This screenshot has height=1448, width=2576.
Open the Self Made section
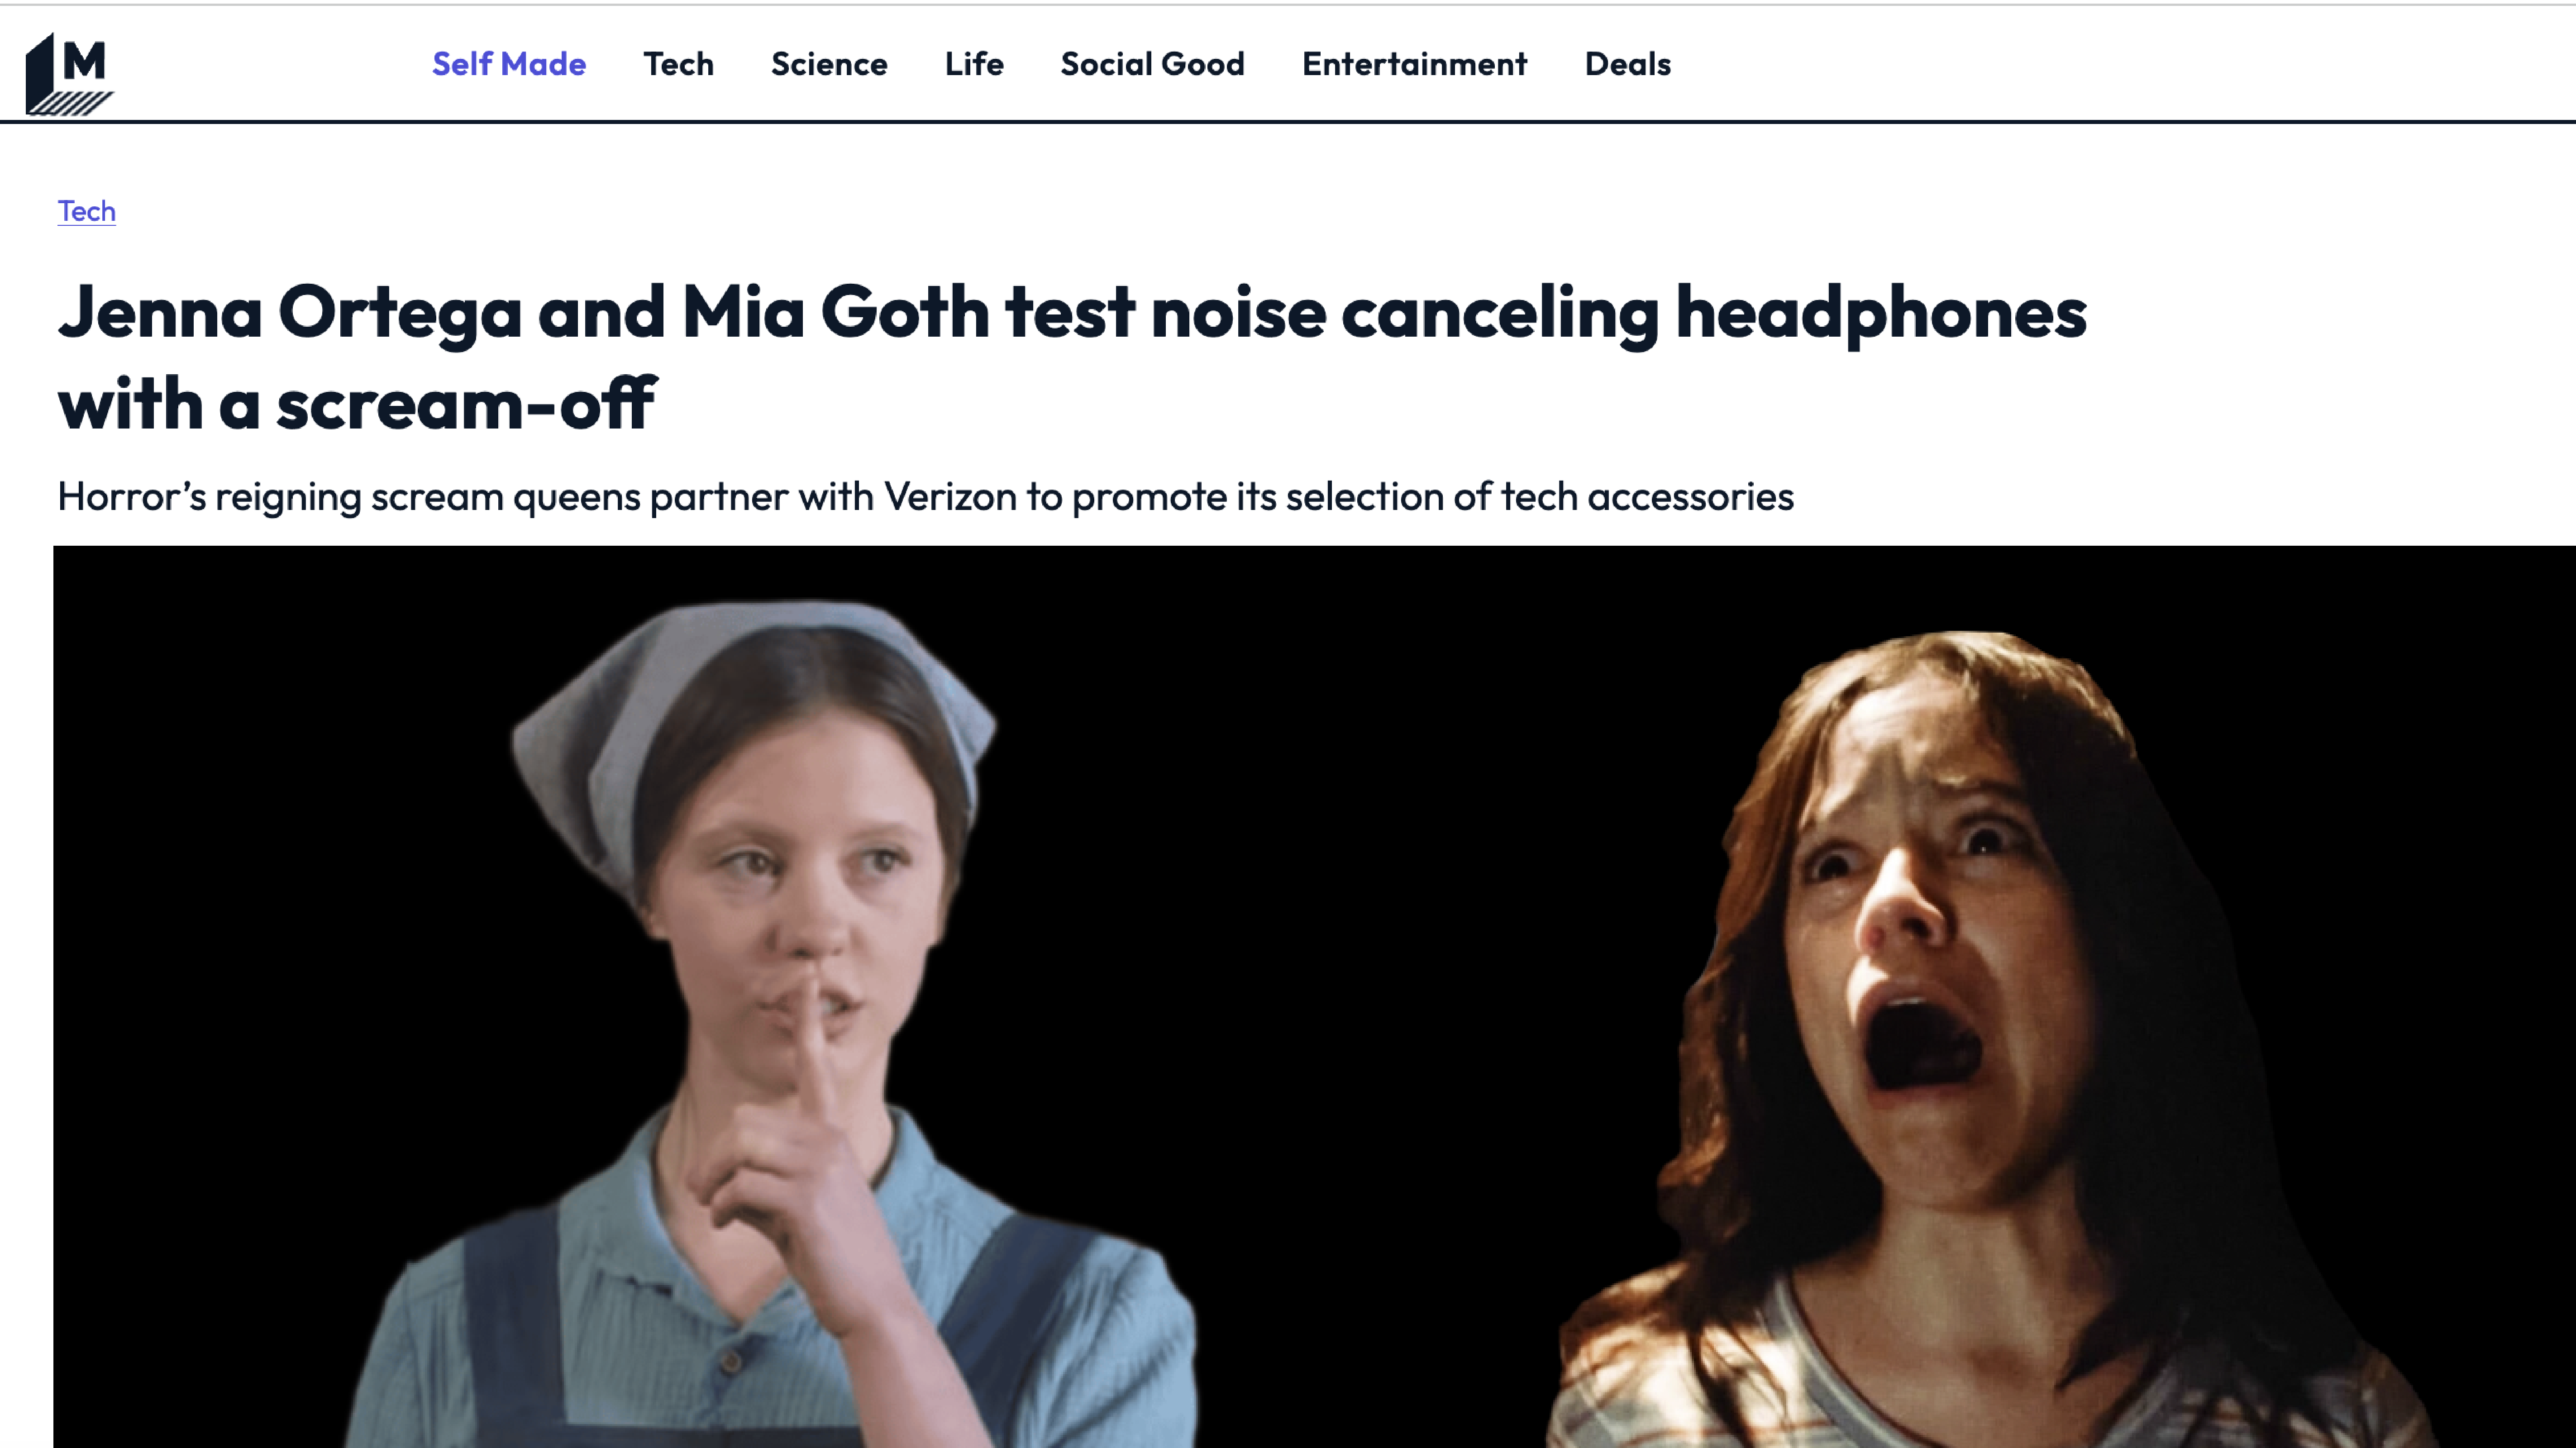[509, 64]
